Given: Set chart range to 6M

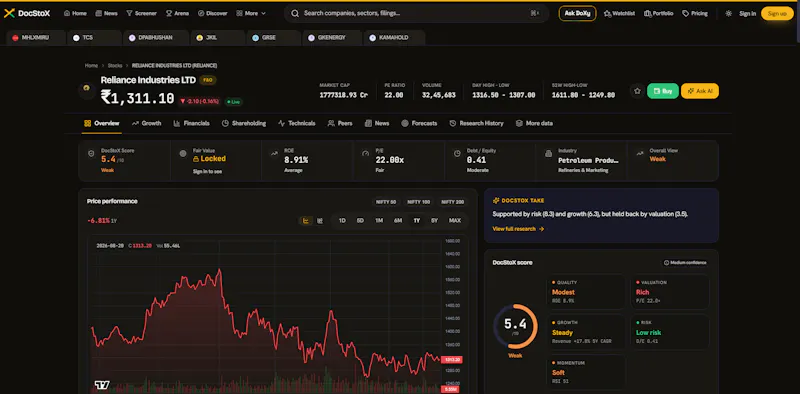Looking at the screenshot, I should pyautogui.click(x=398, y=220).
